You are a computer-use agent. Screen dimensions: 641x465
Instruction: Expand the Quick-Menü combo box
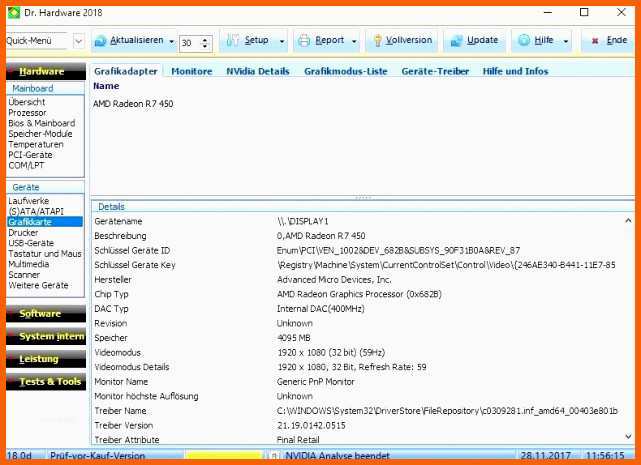pyautogui.click(x=78, y=41)
